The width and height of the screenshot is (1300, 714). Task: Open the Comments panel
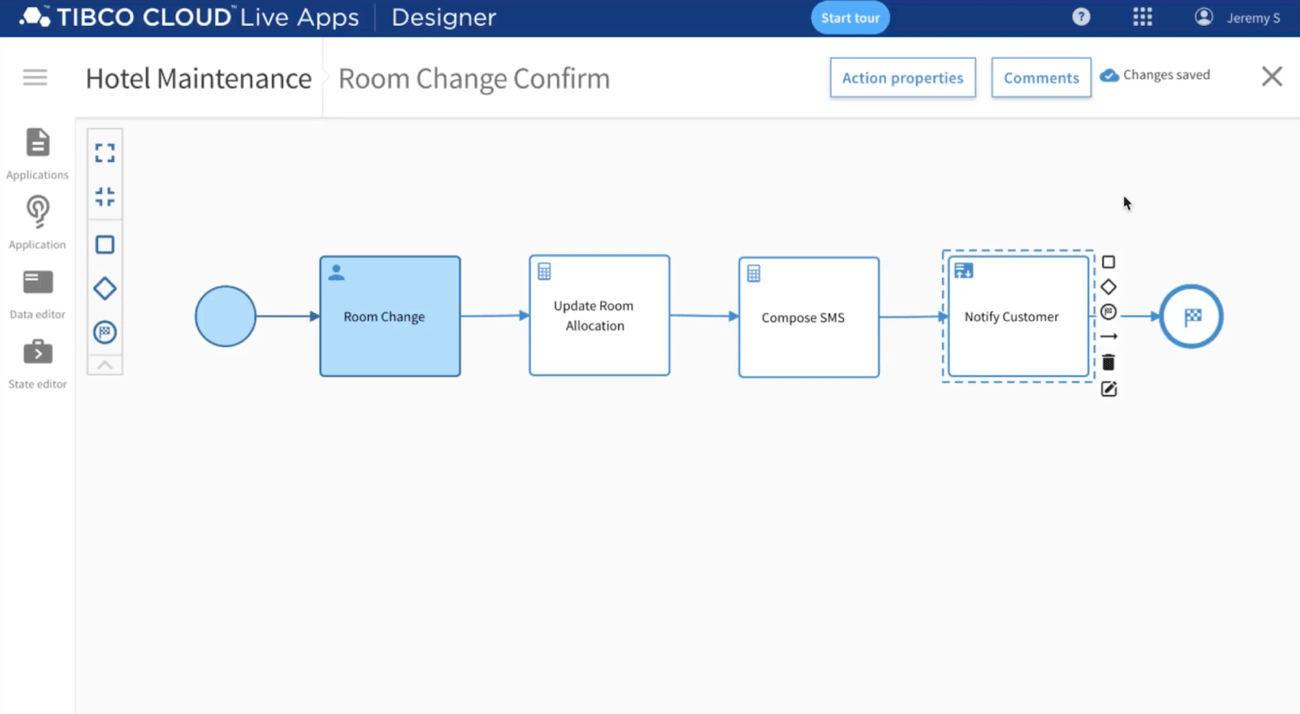pos(1041,78)
